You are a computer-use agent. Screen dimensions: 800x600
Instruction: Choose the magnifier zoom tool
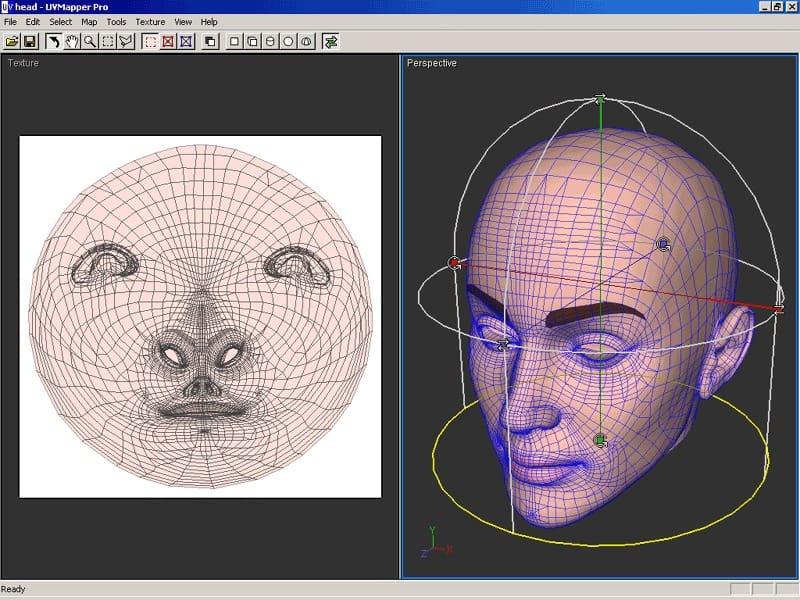pyautogui.click(x=90, y=42)
